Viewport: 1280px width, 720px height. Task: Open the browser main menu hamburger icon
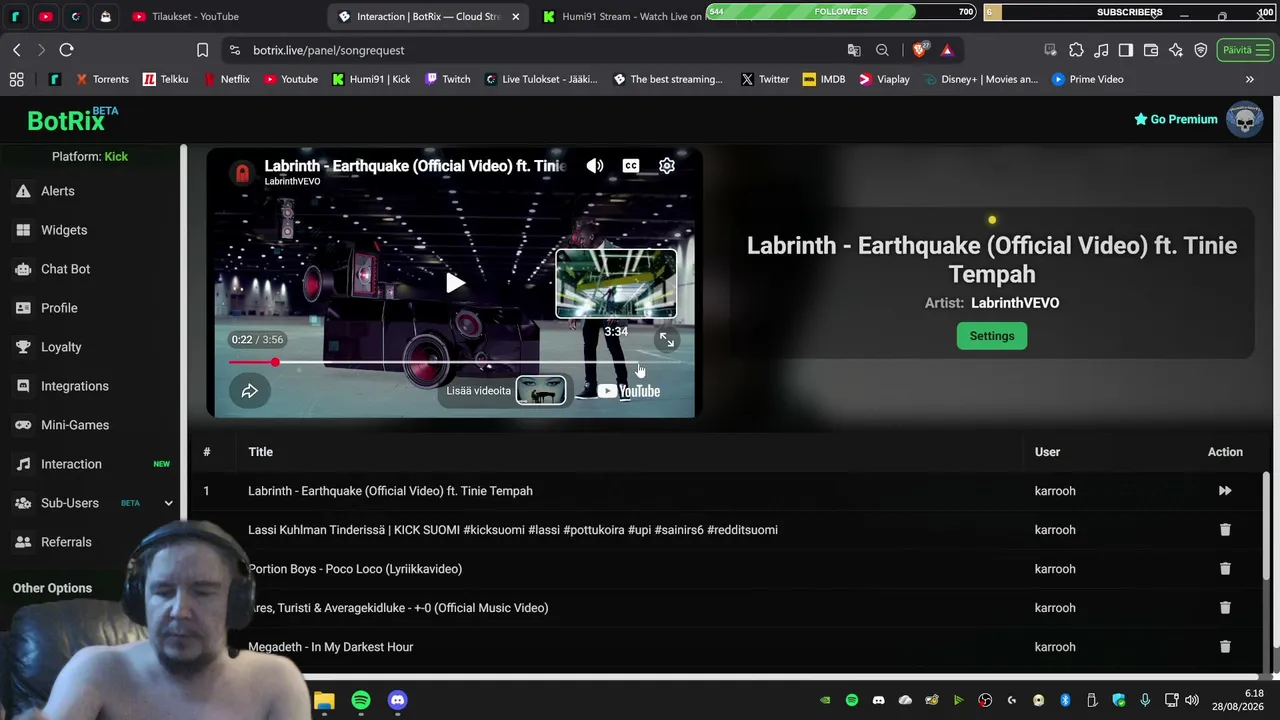(1261, 50)
